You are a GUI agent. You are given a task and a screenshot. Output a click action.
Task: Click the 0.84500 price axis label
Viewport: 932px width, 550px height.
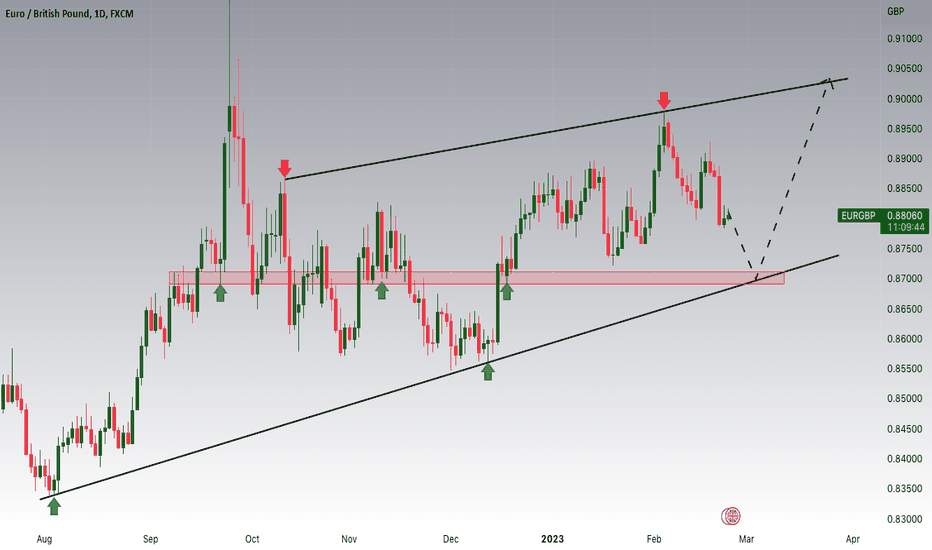point(905,429)
